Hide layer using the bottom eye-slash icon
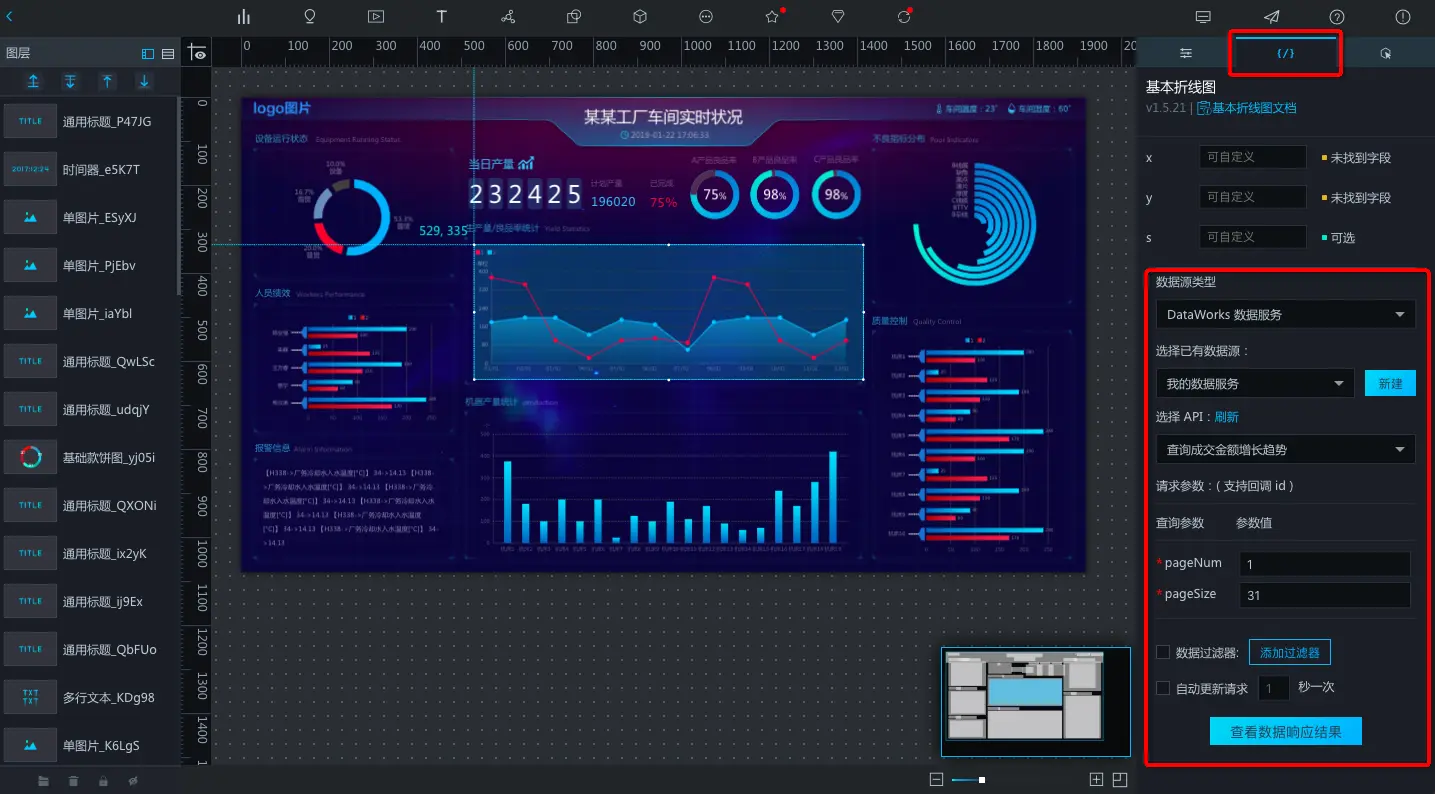This screenshot has height=794, width=1435. point(133,780)
